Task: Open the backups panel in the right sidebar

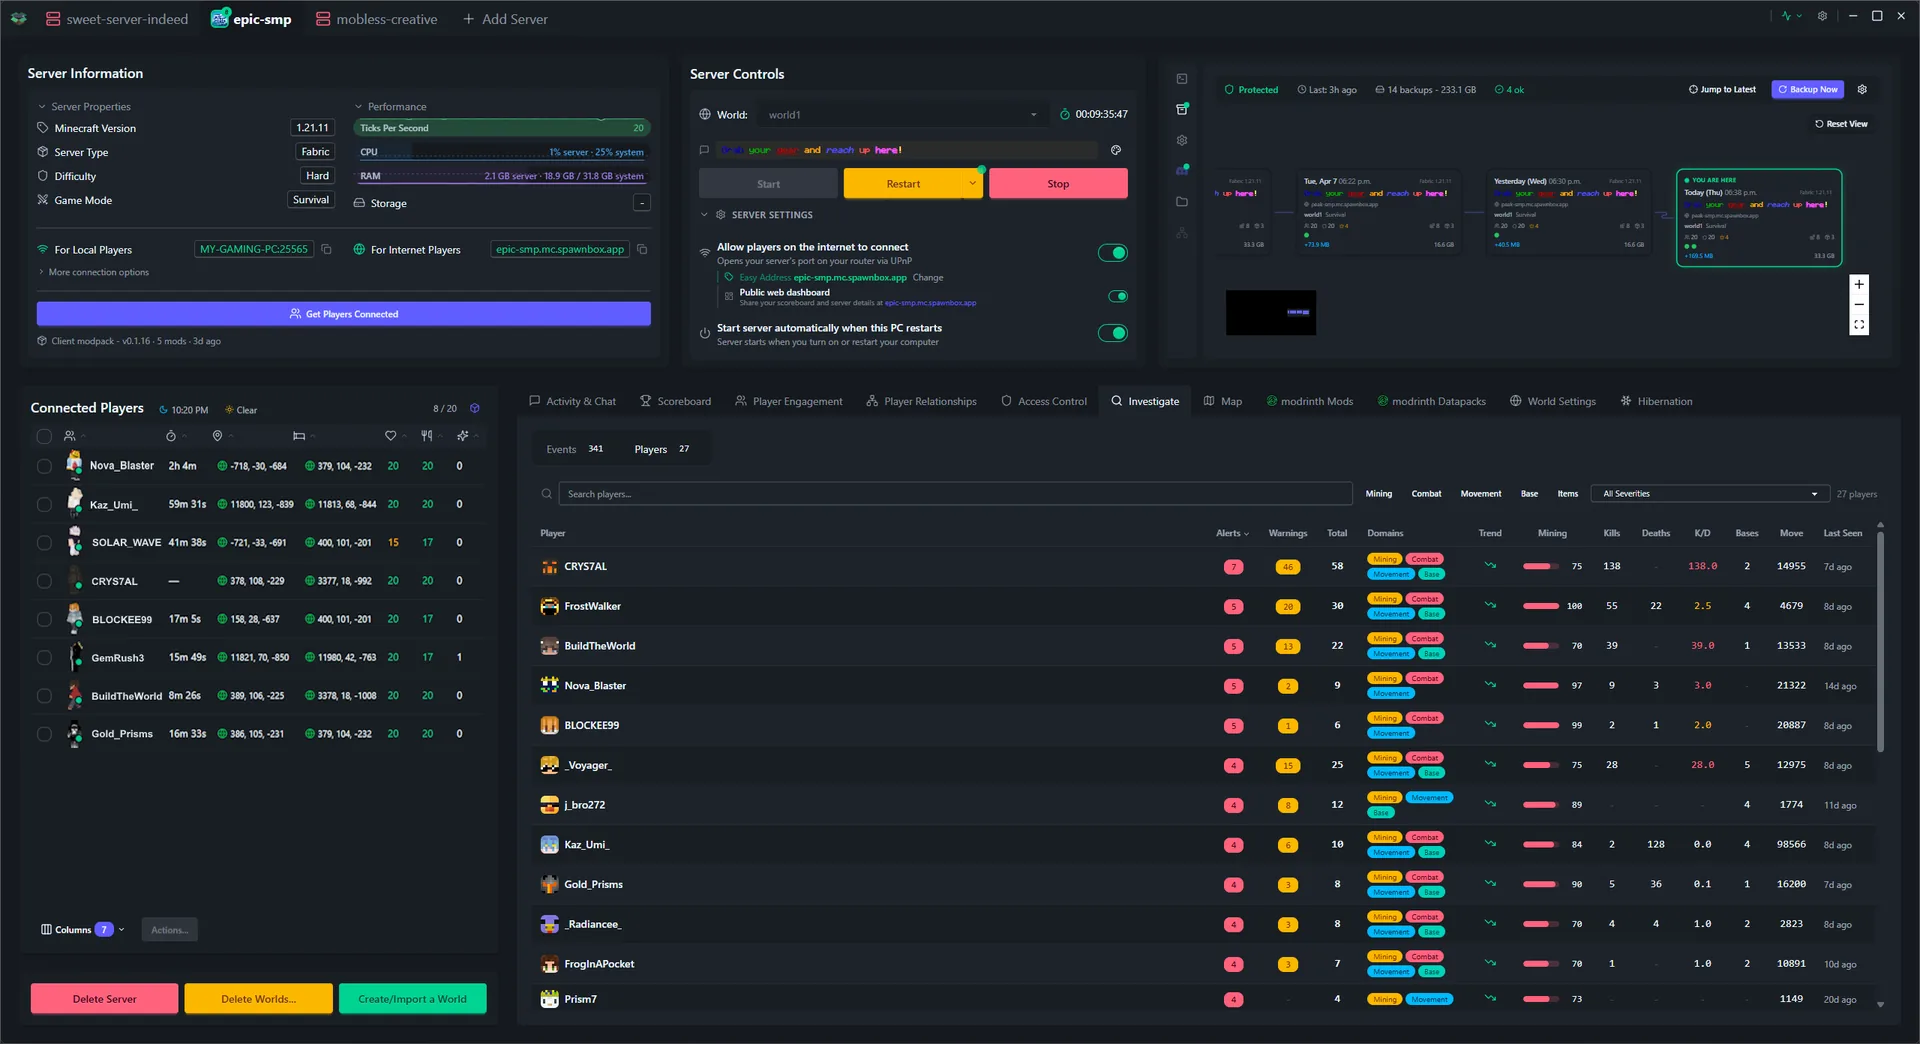Action: coord(1182,109)
